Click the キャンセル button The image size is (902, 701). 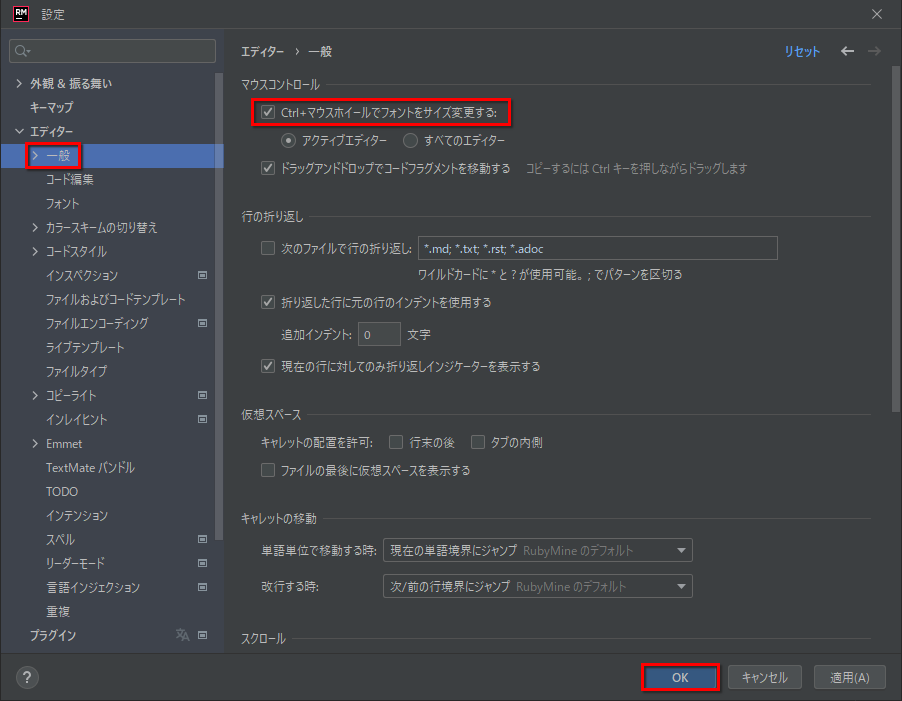(x=765, y=677)
